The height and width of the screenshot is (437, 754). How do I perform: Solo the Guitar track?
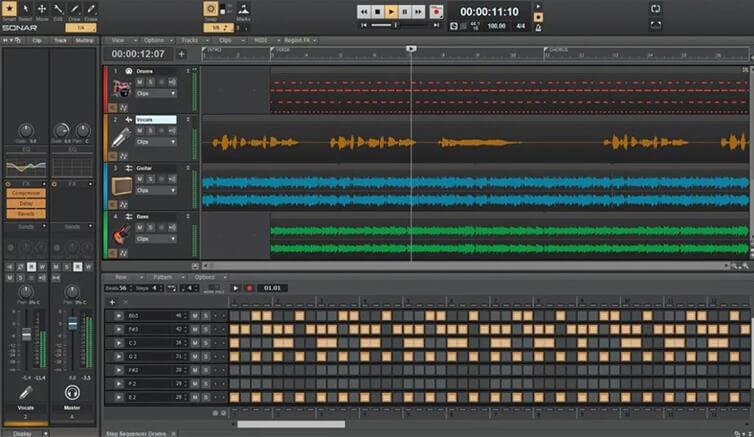coord(150,179)
